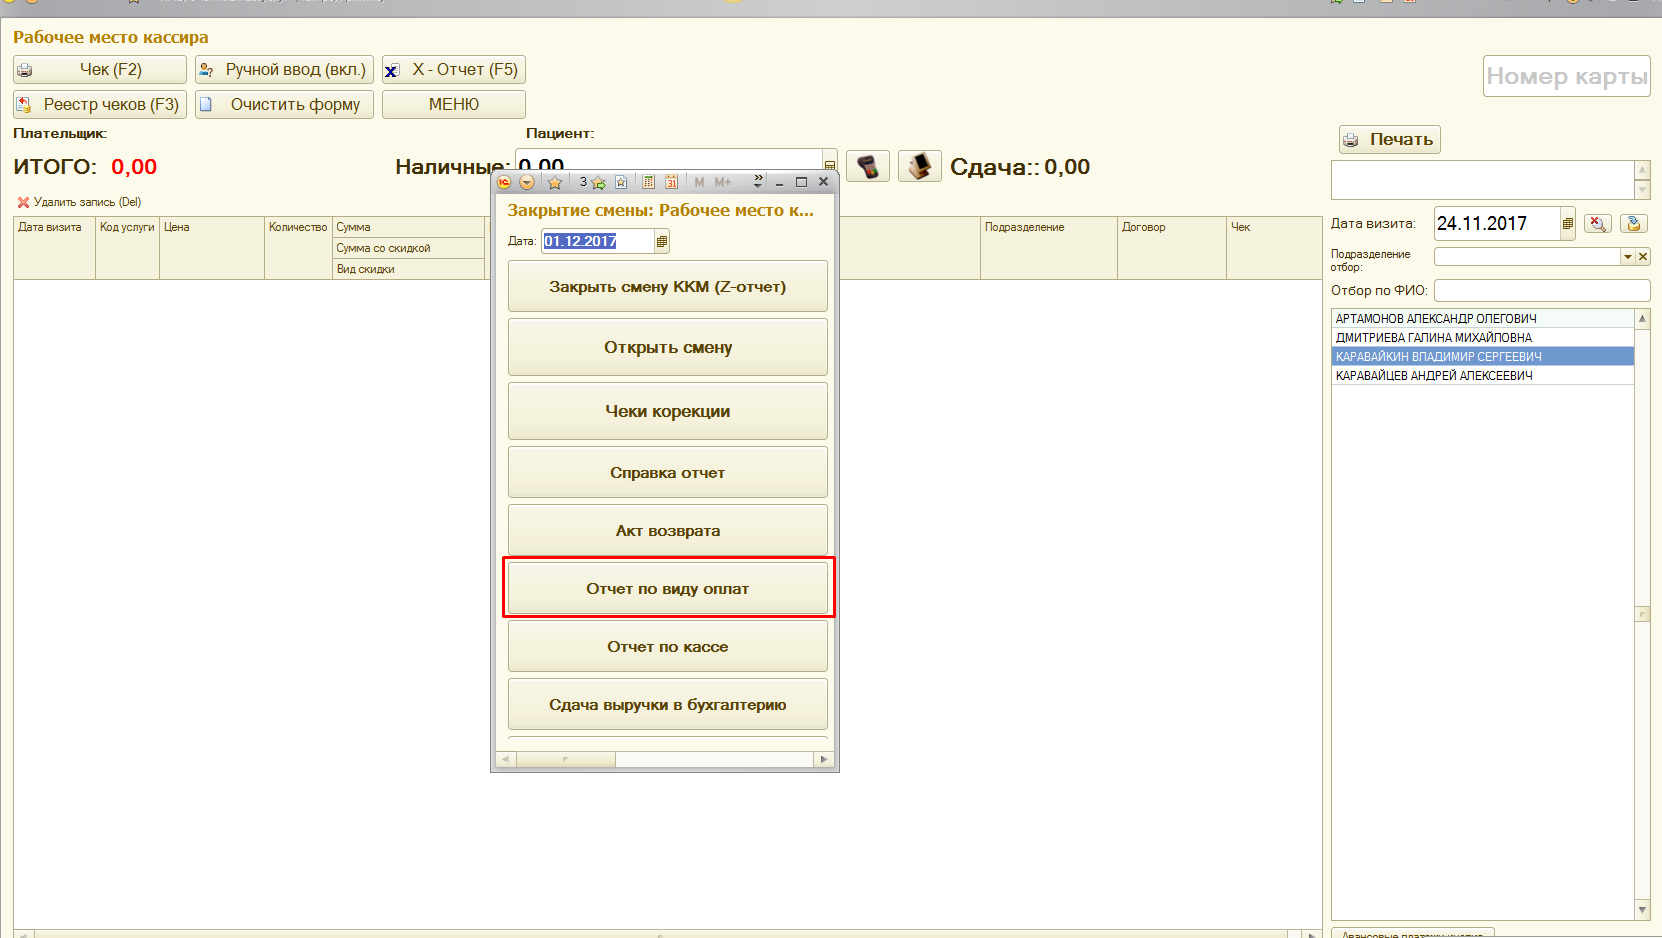Viewport: 1662px width, 938px height.
Task: Open date picker for Дата in the dialog
Action: tap(661, 241)
